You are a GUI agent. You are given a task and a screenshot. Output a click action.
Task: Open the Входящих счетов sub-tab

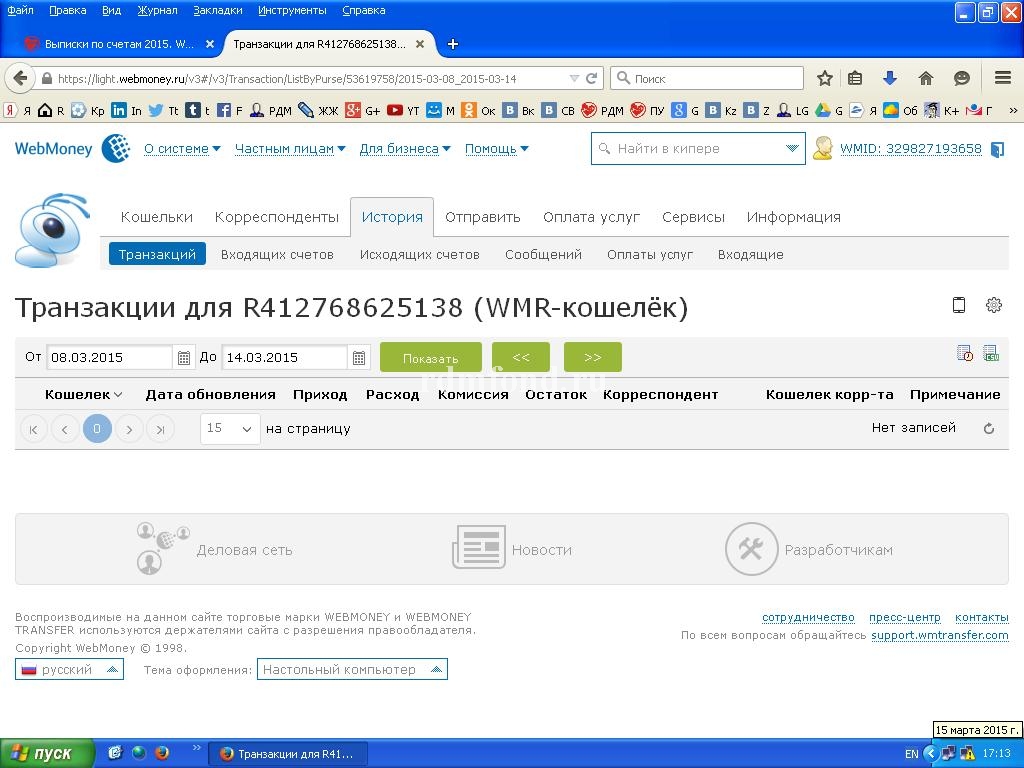point(277,255)
